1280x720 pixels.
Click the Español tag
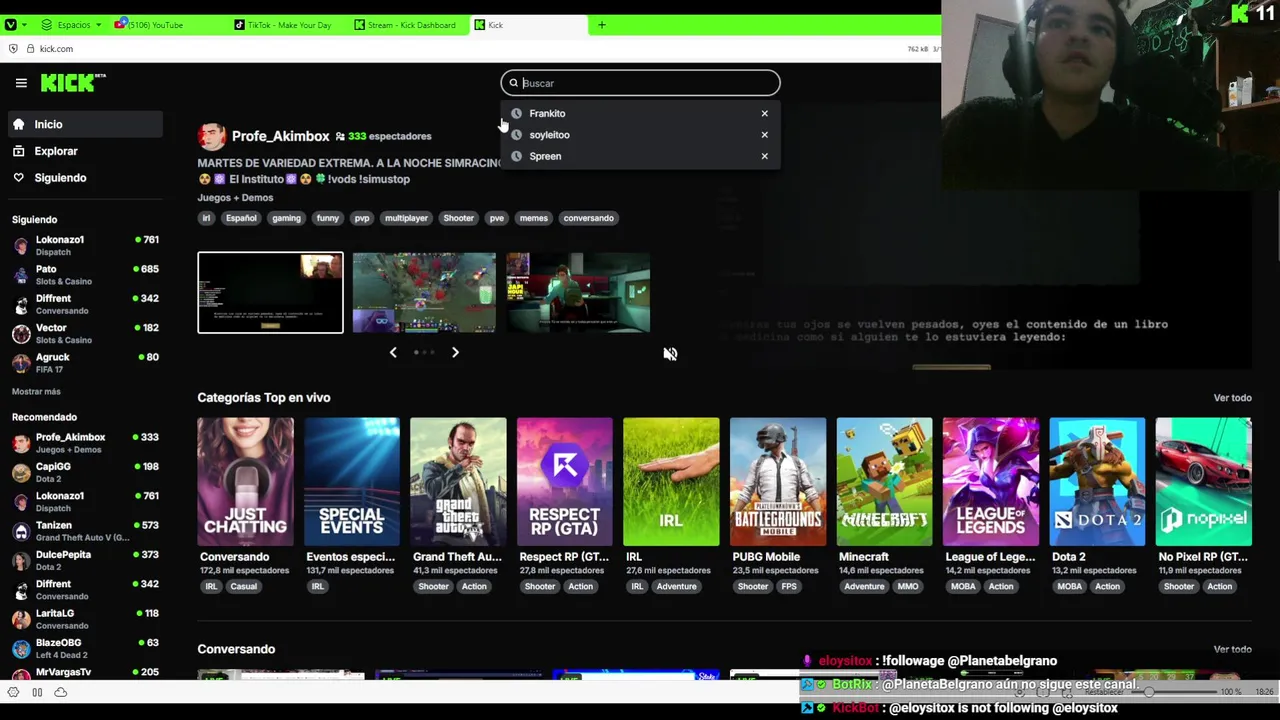coord(241,218)
